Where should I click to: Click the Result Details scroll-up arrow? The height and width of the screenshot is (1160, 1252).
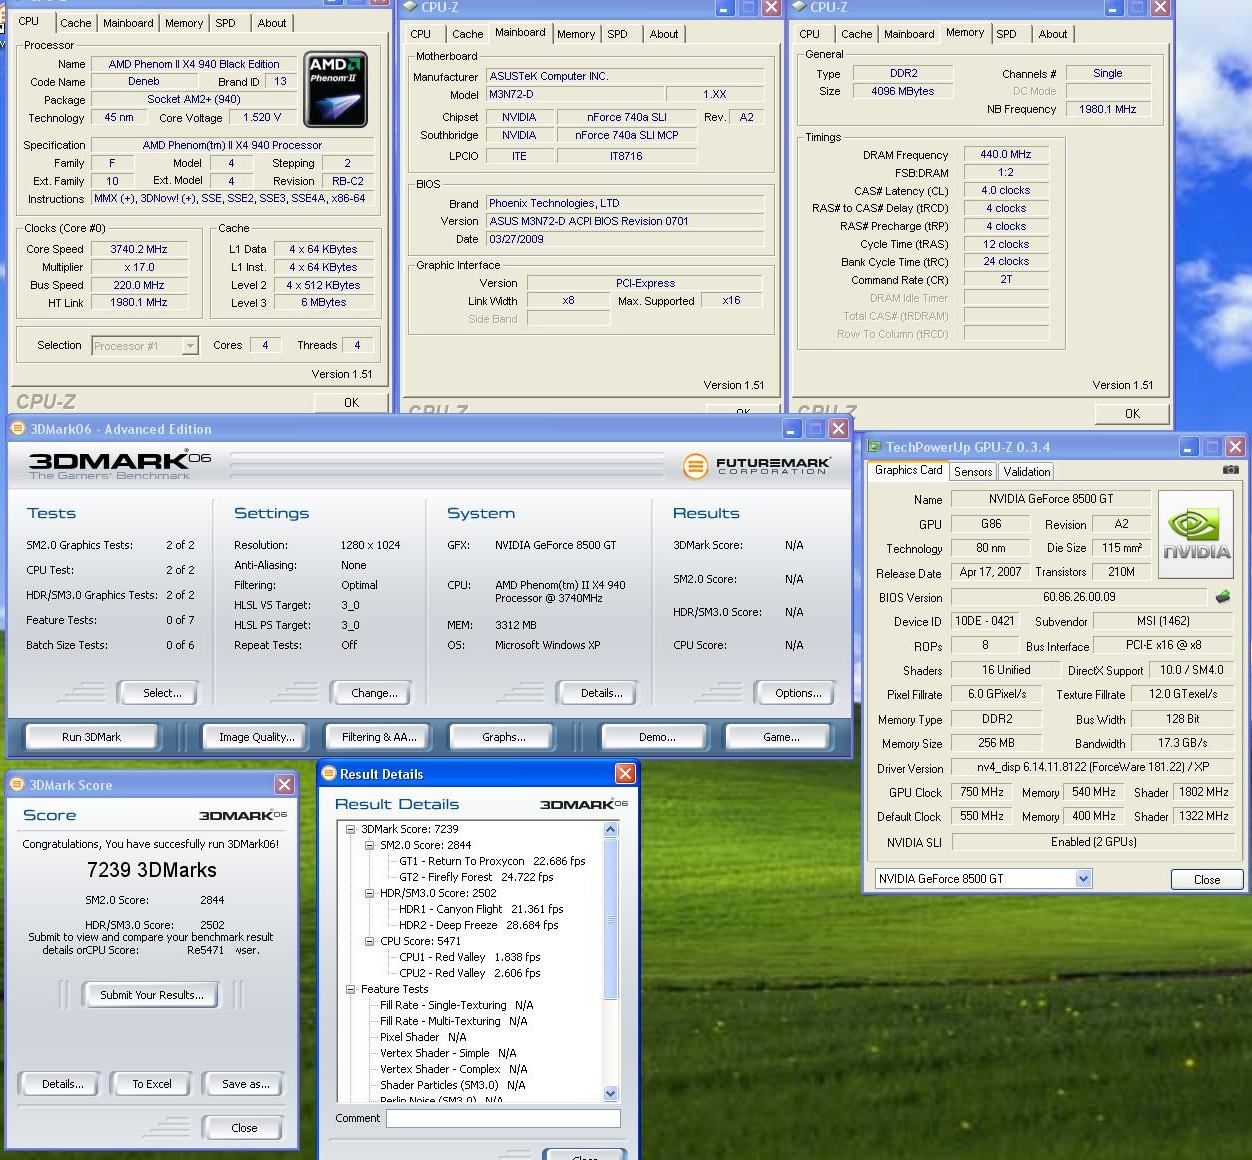611,829
